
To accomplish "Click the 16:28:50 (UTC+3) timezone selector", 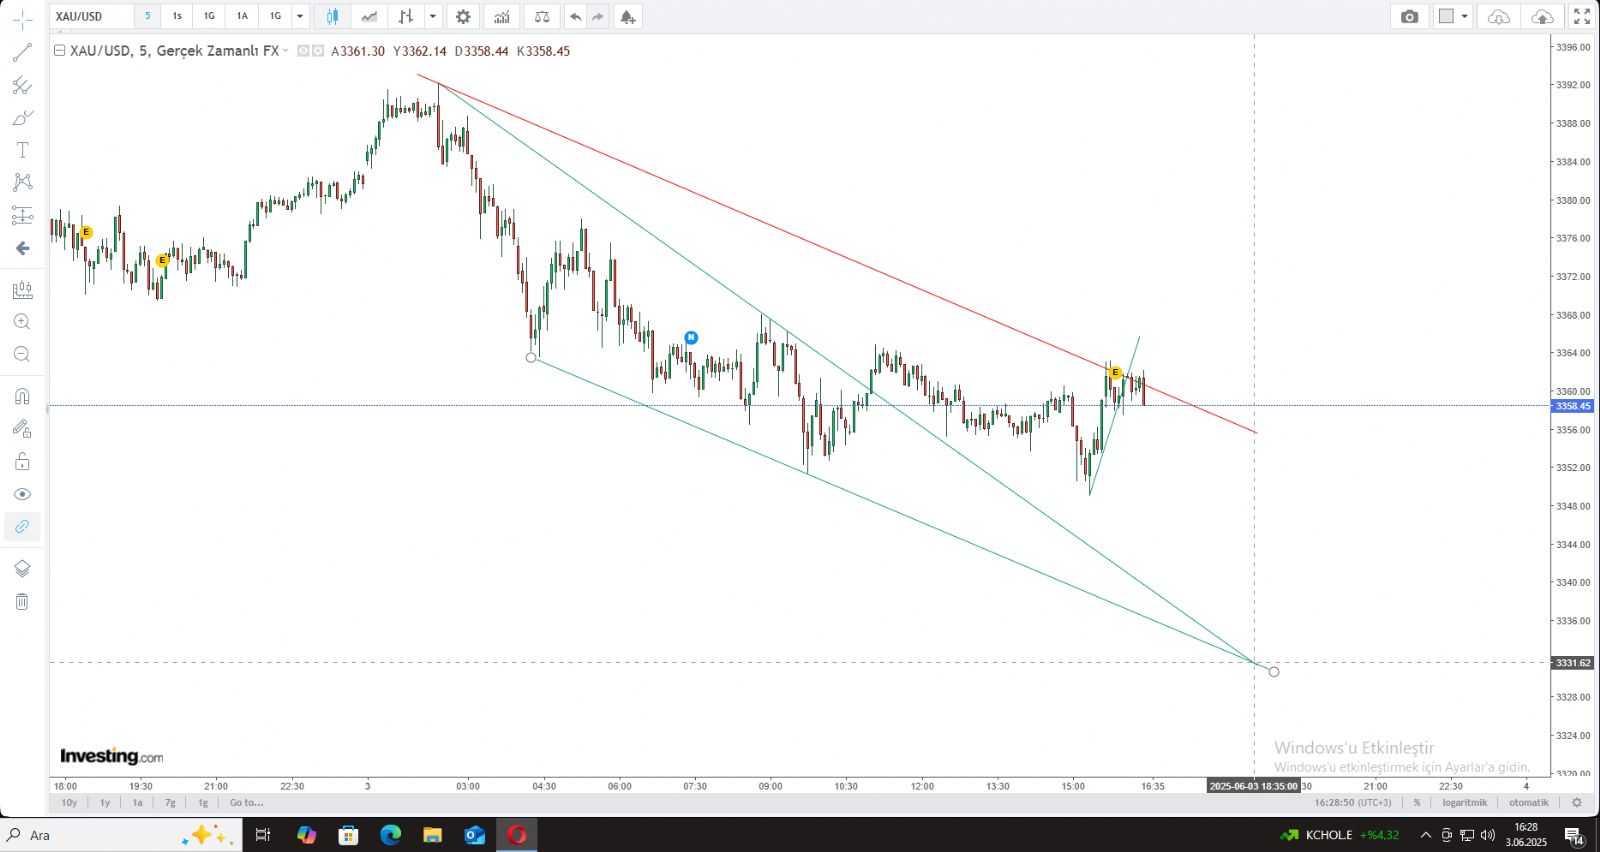I will 1353,802.
